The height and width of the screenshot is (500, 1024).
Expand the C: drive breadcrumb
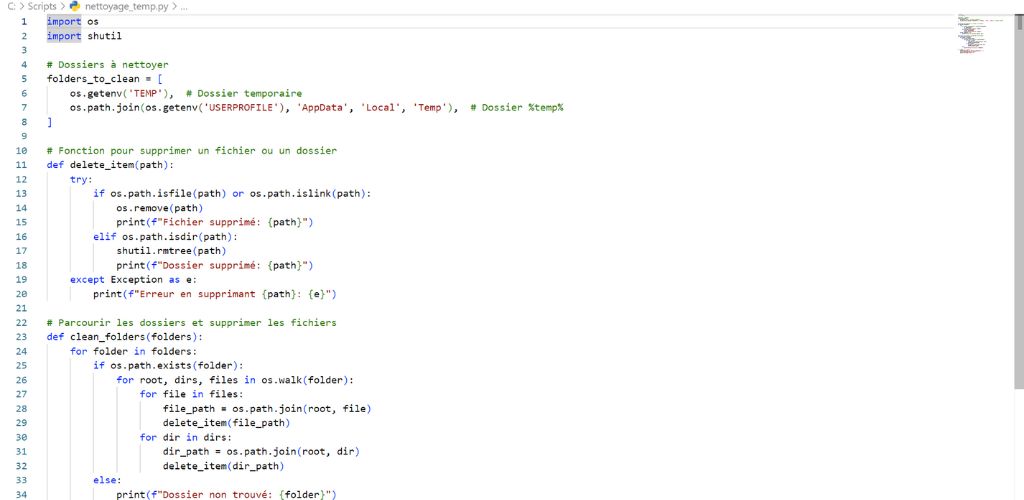coord(10,6)
